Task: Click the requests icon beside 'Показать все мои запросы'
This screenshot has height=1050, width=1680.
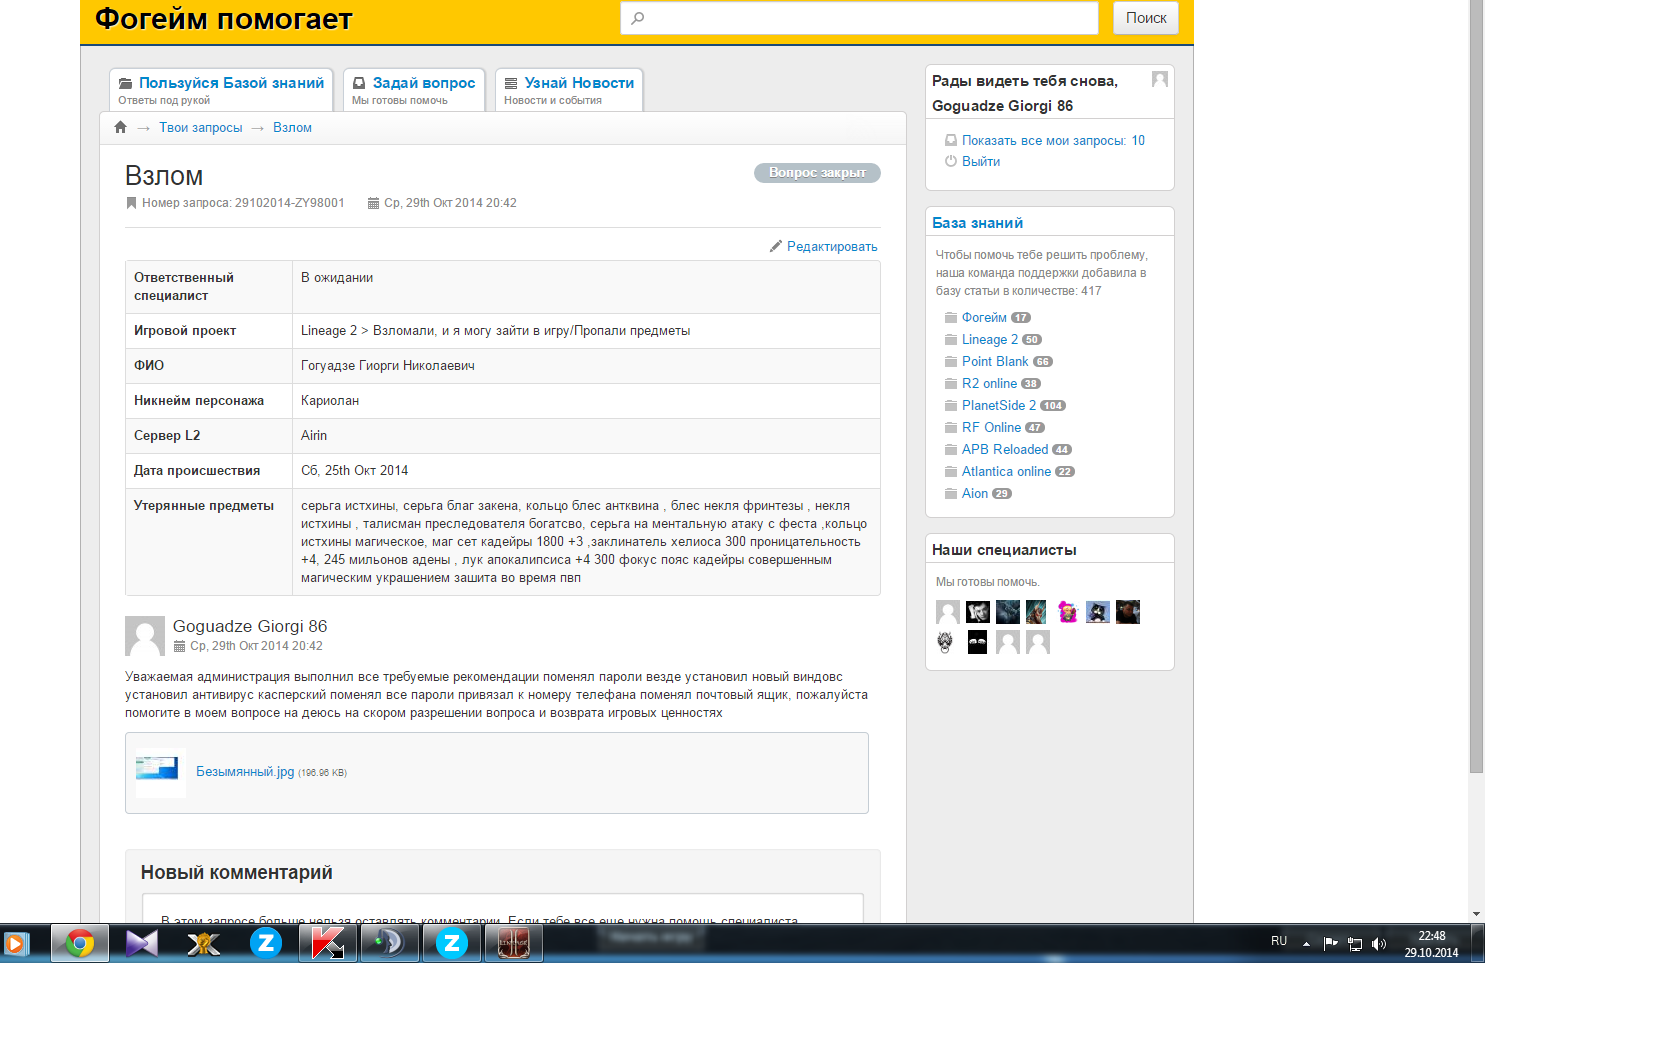Action: pos(951,141)
